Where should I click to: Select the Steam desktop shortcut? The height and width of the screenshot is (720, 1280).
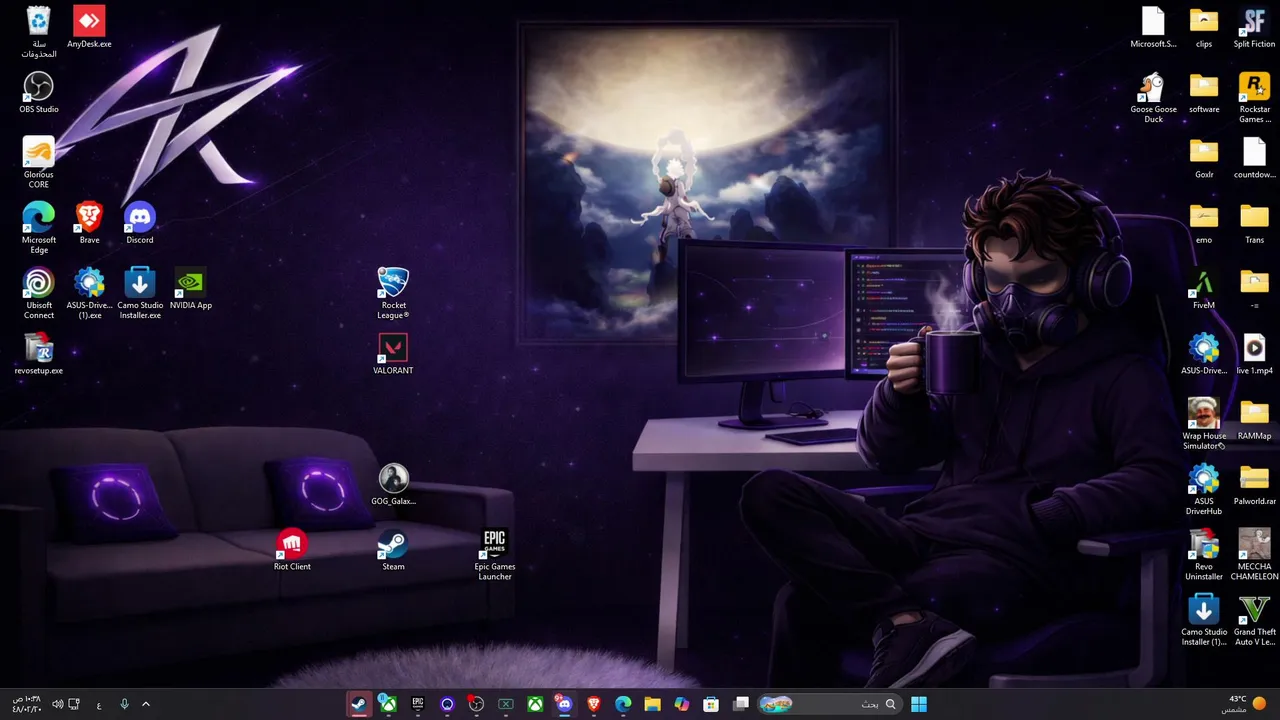pyautogui.click(x=393, y=550)
